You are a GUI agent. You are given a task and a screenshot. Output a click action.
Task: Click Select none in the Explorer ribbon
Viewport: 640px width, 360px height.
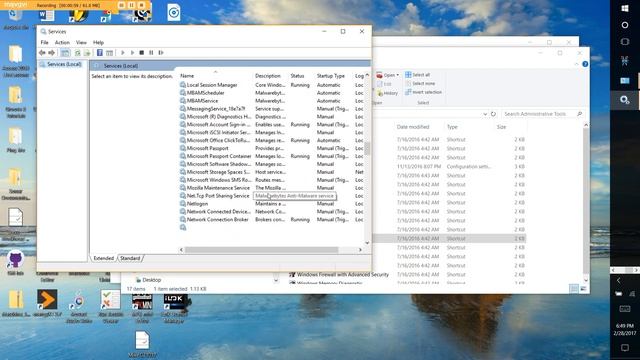tap(420, 84)
